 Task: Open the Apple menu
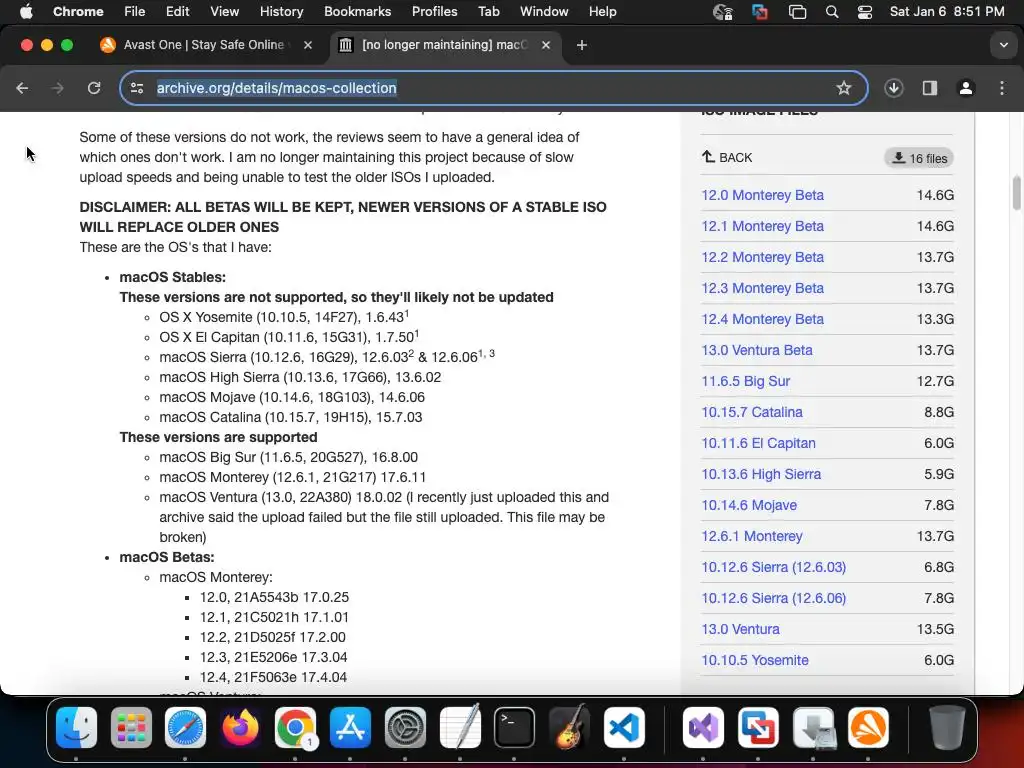26,12
